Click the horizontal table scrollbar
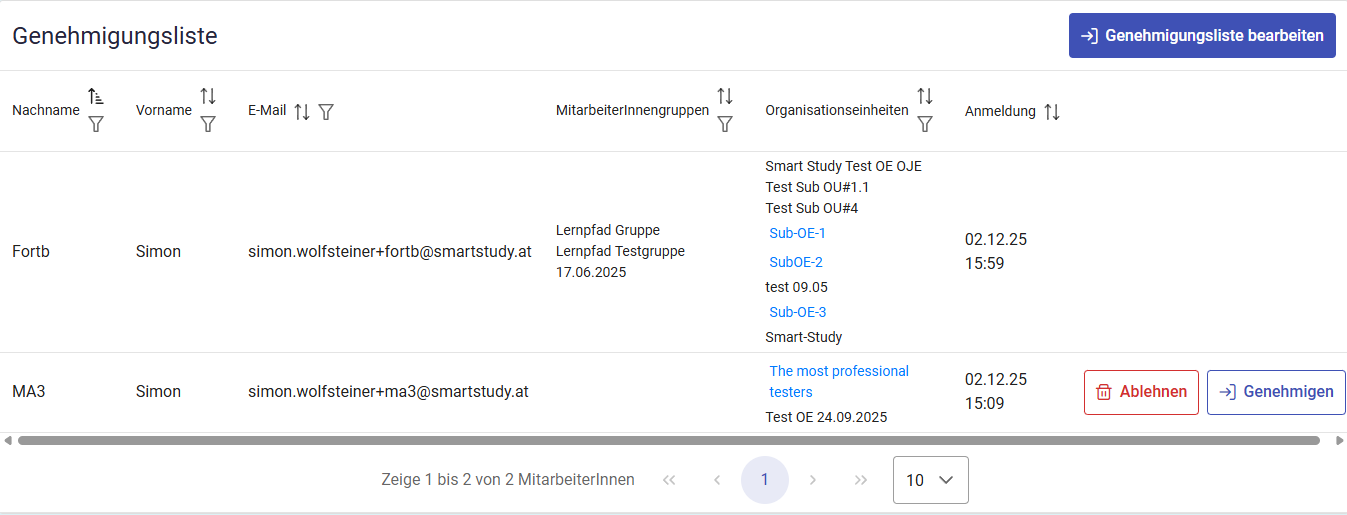 [668, 440]
